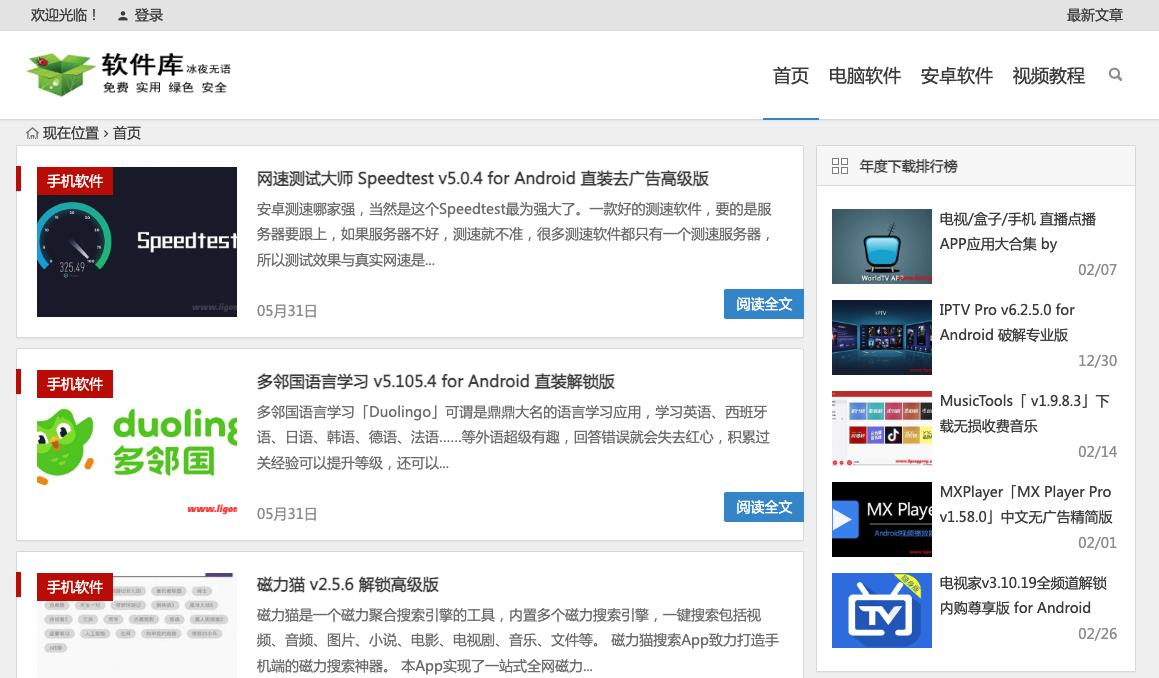Click the search magnifier icon
Image resolution: width=1159 pixels, height=678 pixels.
(1115, 75)
